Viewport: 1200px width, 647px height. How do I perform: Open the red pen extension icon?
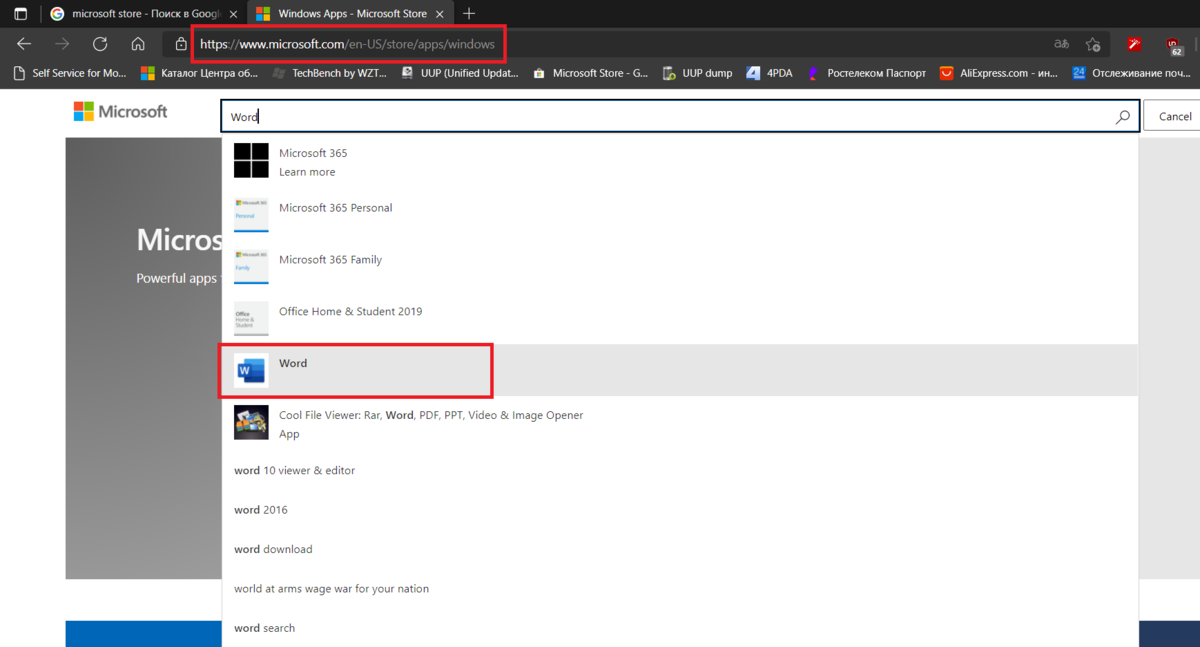coord(1135,44)
